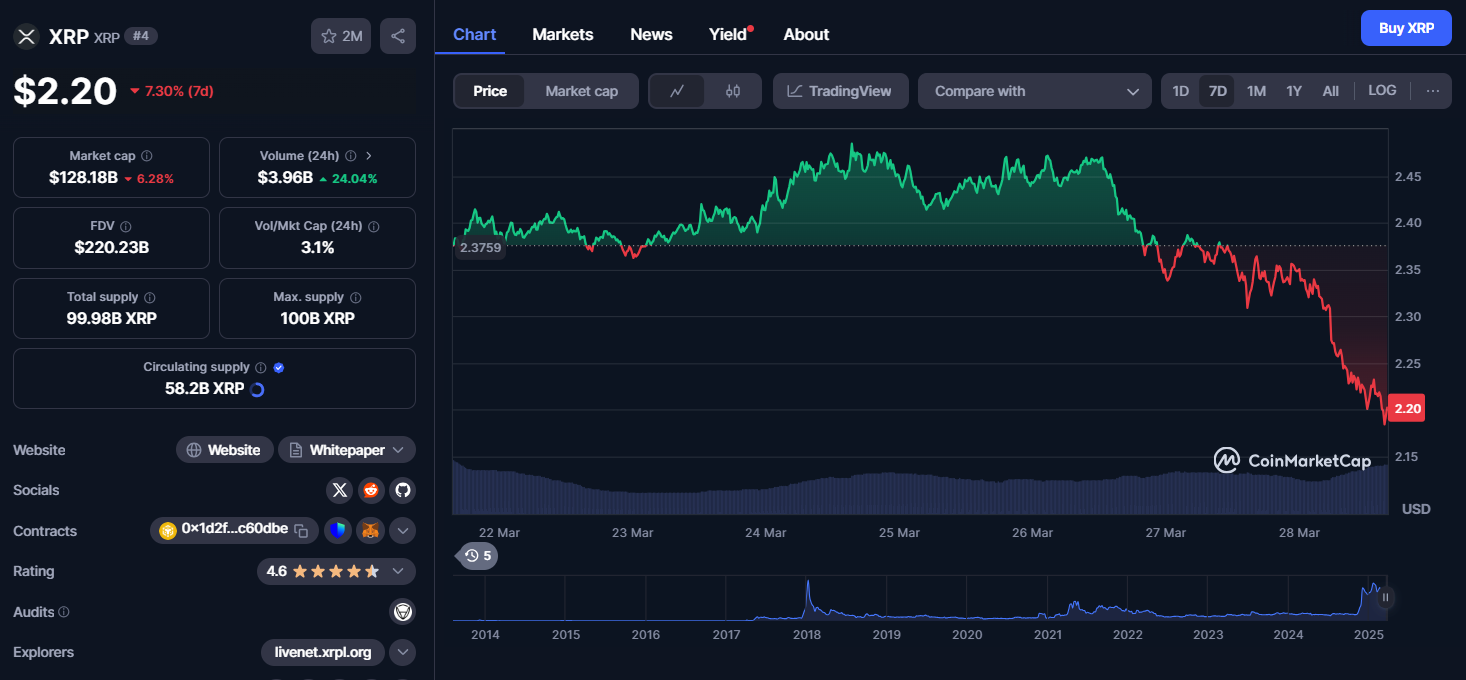
Task: Toggle LOG scale on chart
Action: pyautogui.click(x=1382, y=90)
